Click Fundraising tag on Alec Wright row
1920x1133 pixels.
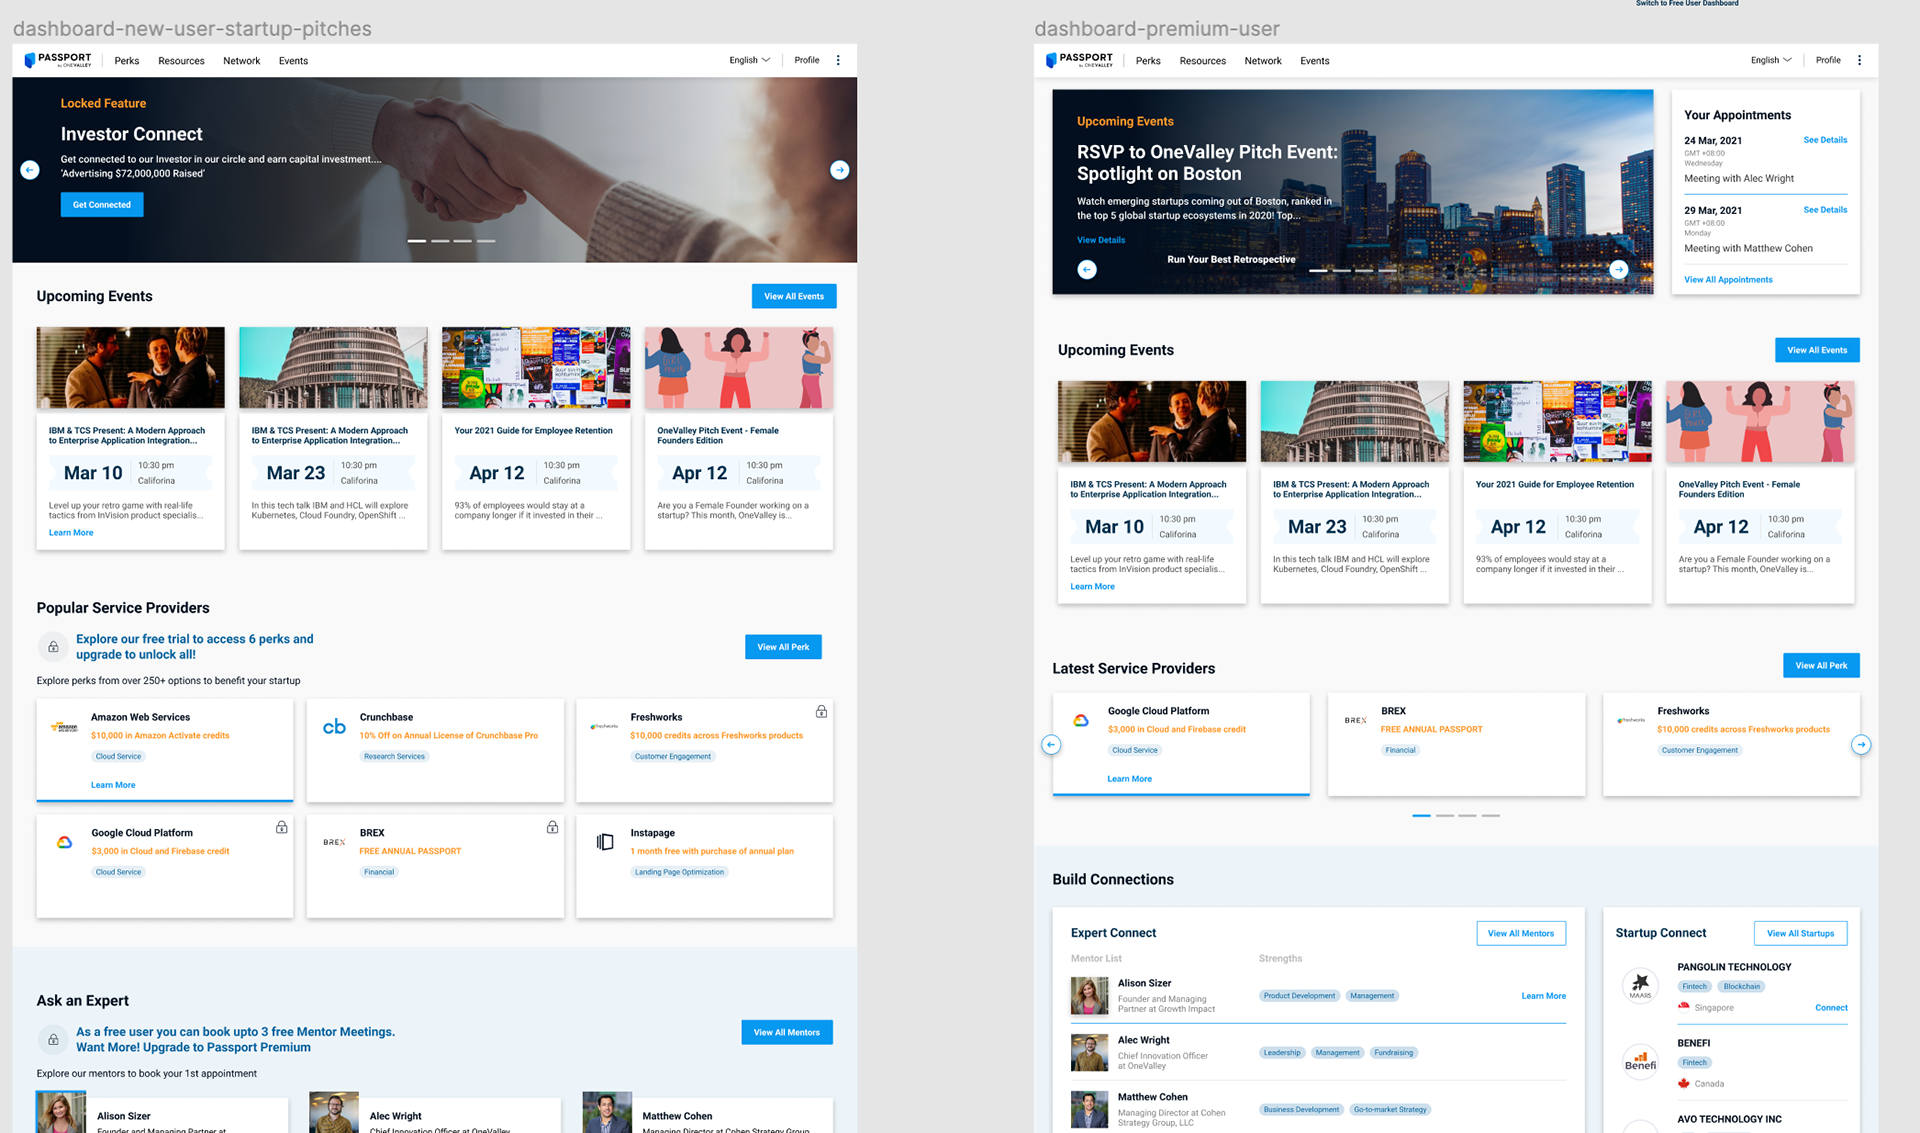point(1393,1053)
